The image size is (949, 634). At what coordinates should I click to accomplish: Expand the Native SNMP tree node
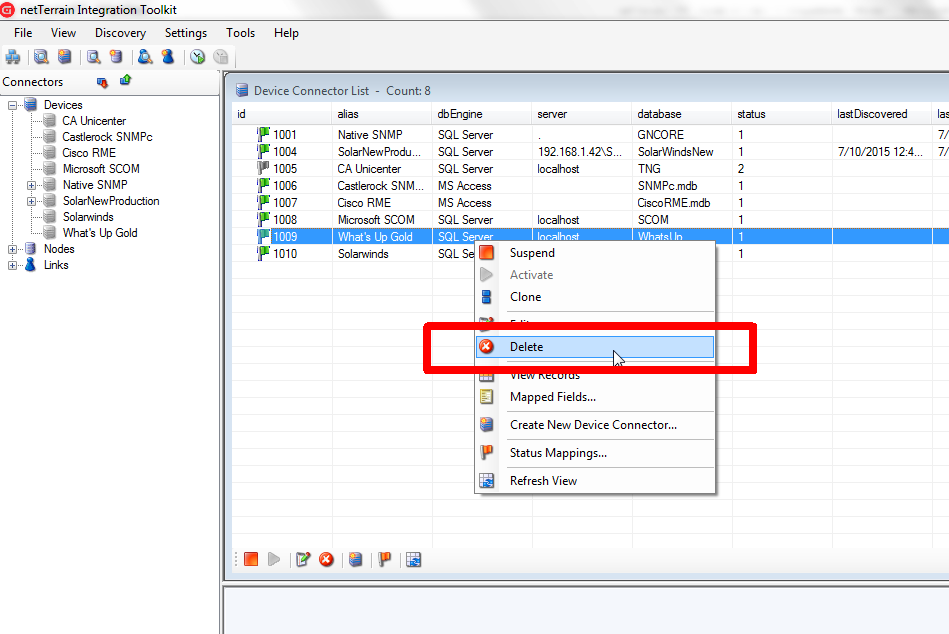pos(31,185)
